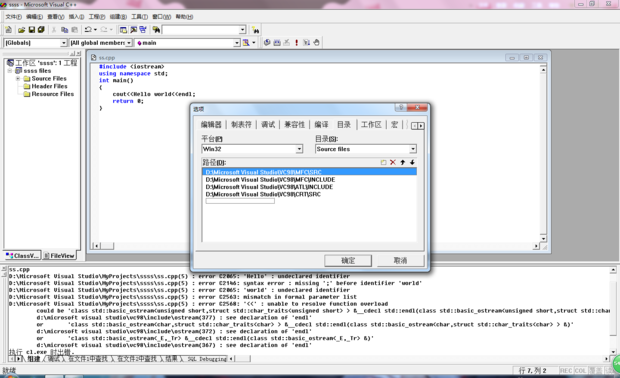Click the Redo arrow icon
620x378 pixels.
(104, 30)
